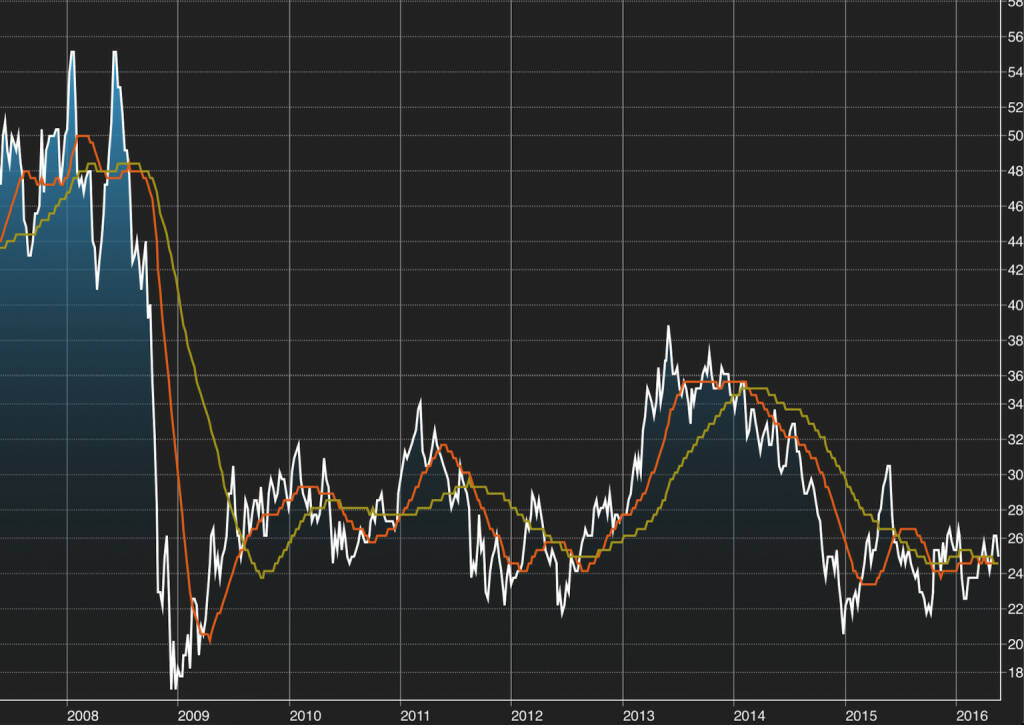1024x725 pixels.
Task: Select the 20 level on the right scale
Action: [1015, 644]
